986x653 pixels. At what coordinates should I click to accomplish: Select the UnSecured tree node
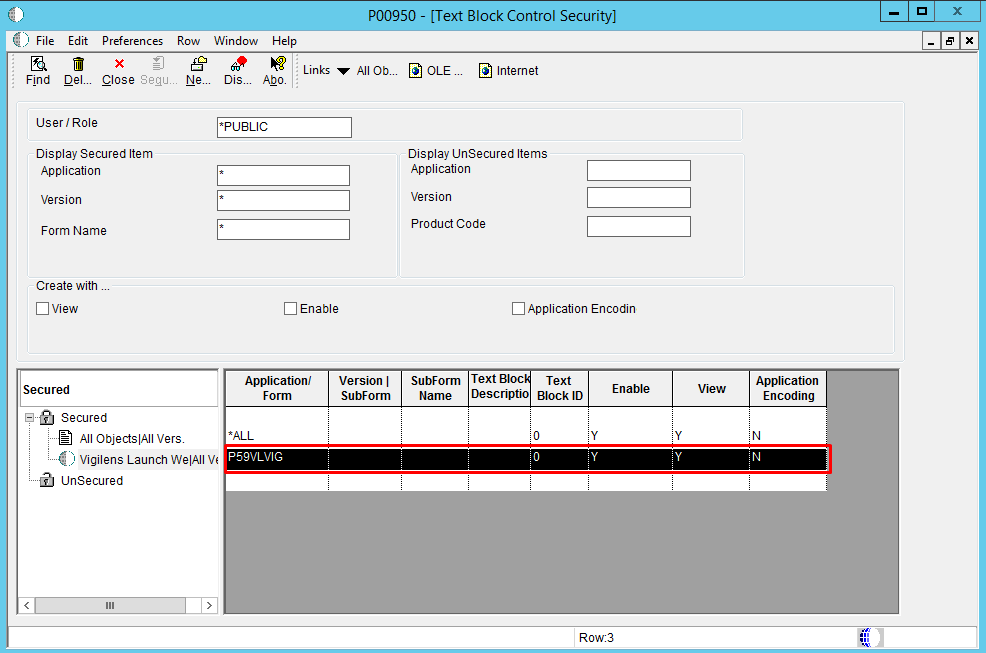click(x=91, y=481)
